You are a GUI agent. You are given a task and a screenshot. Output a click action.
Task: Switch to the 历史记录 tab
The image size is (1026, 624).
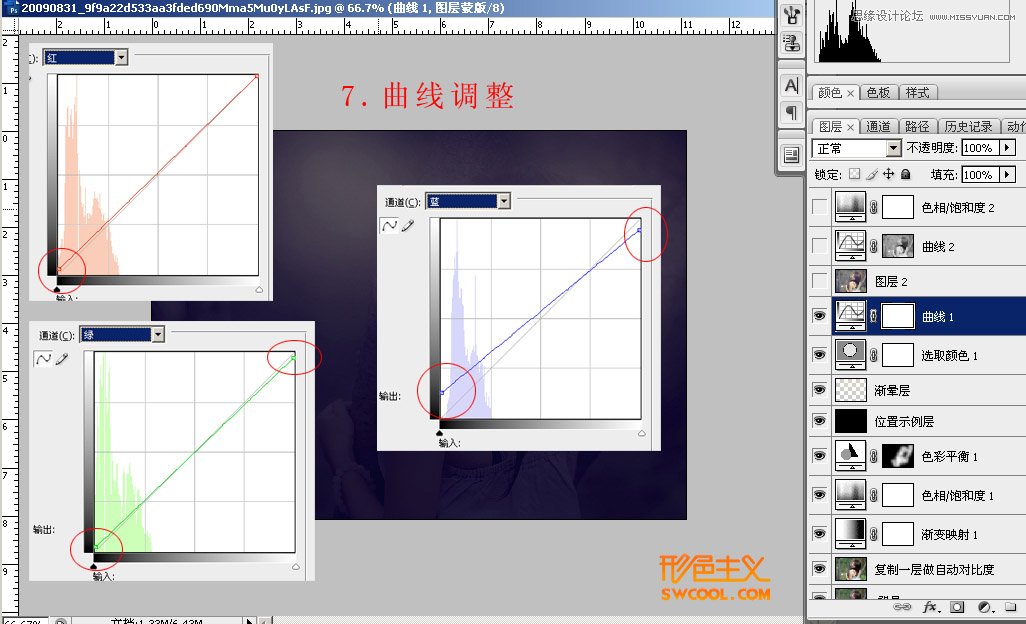968,126
